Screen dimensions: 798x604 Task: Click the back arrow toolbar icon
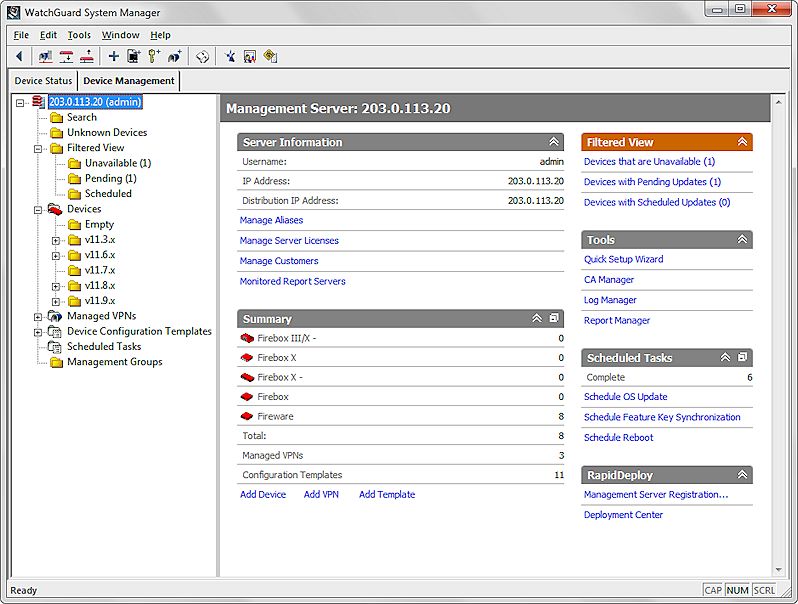click(x=19, y=57)
